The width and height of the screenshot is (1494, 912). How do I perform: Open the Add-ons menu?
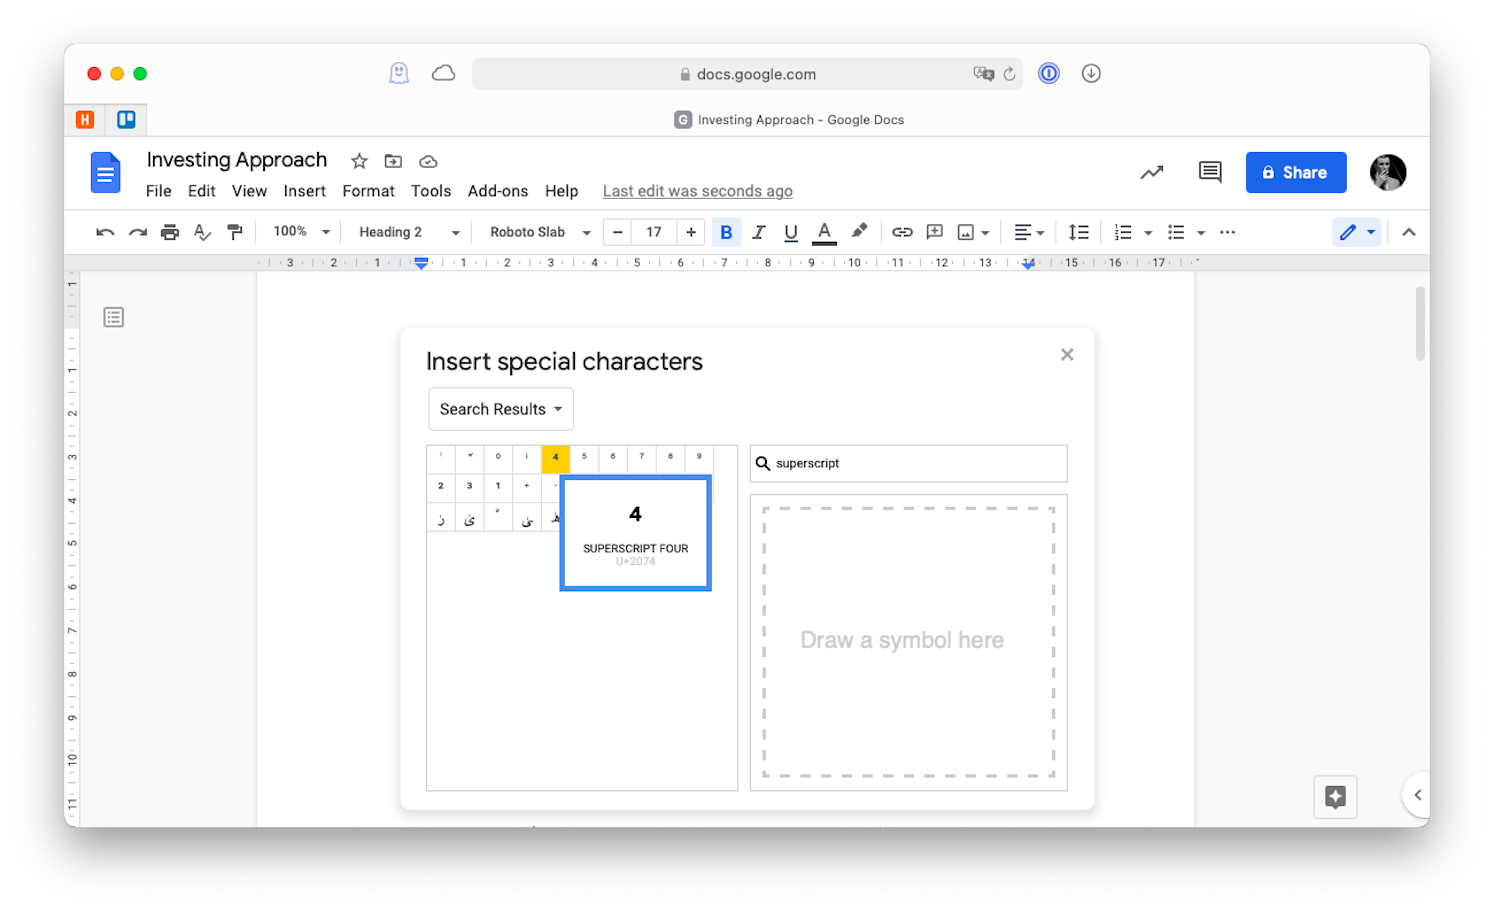point(497,190)
